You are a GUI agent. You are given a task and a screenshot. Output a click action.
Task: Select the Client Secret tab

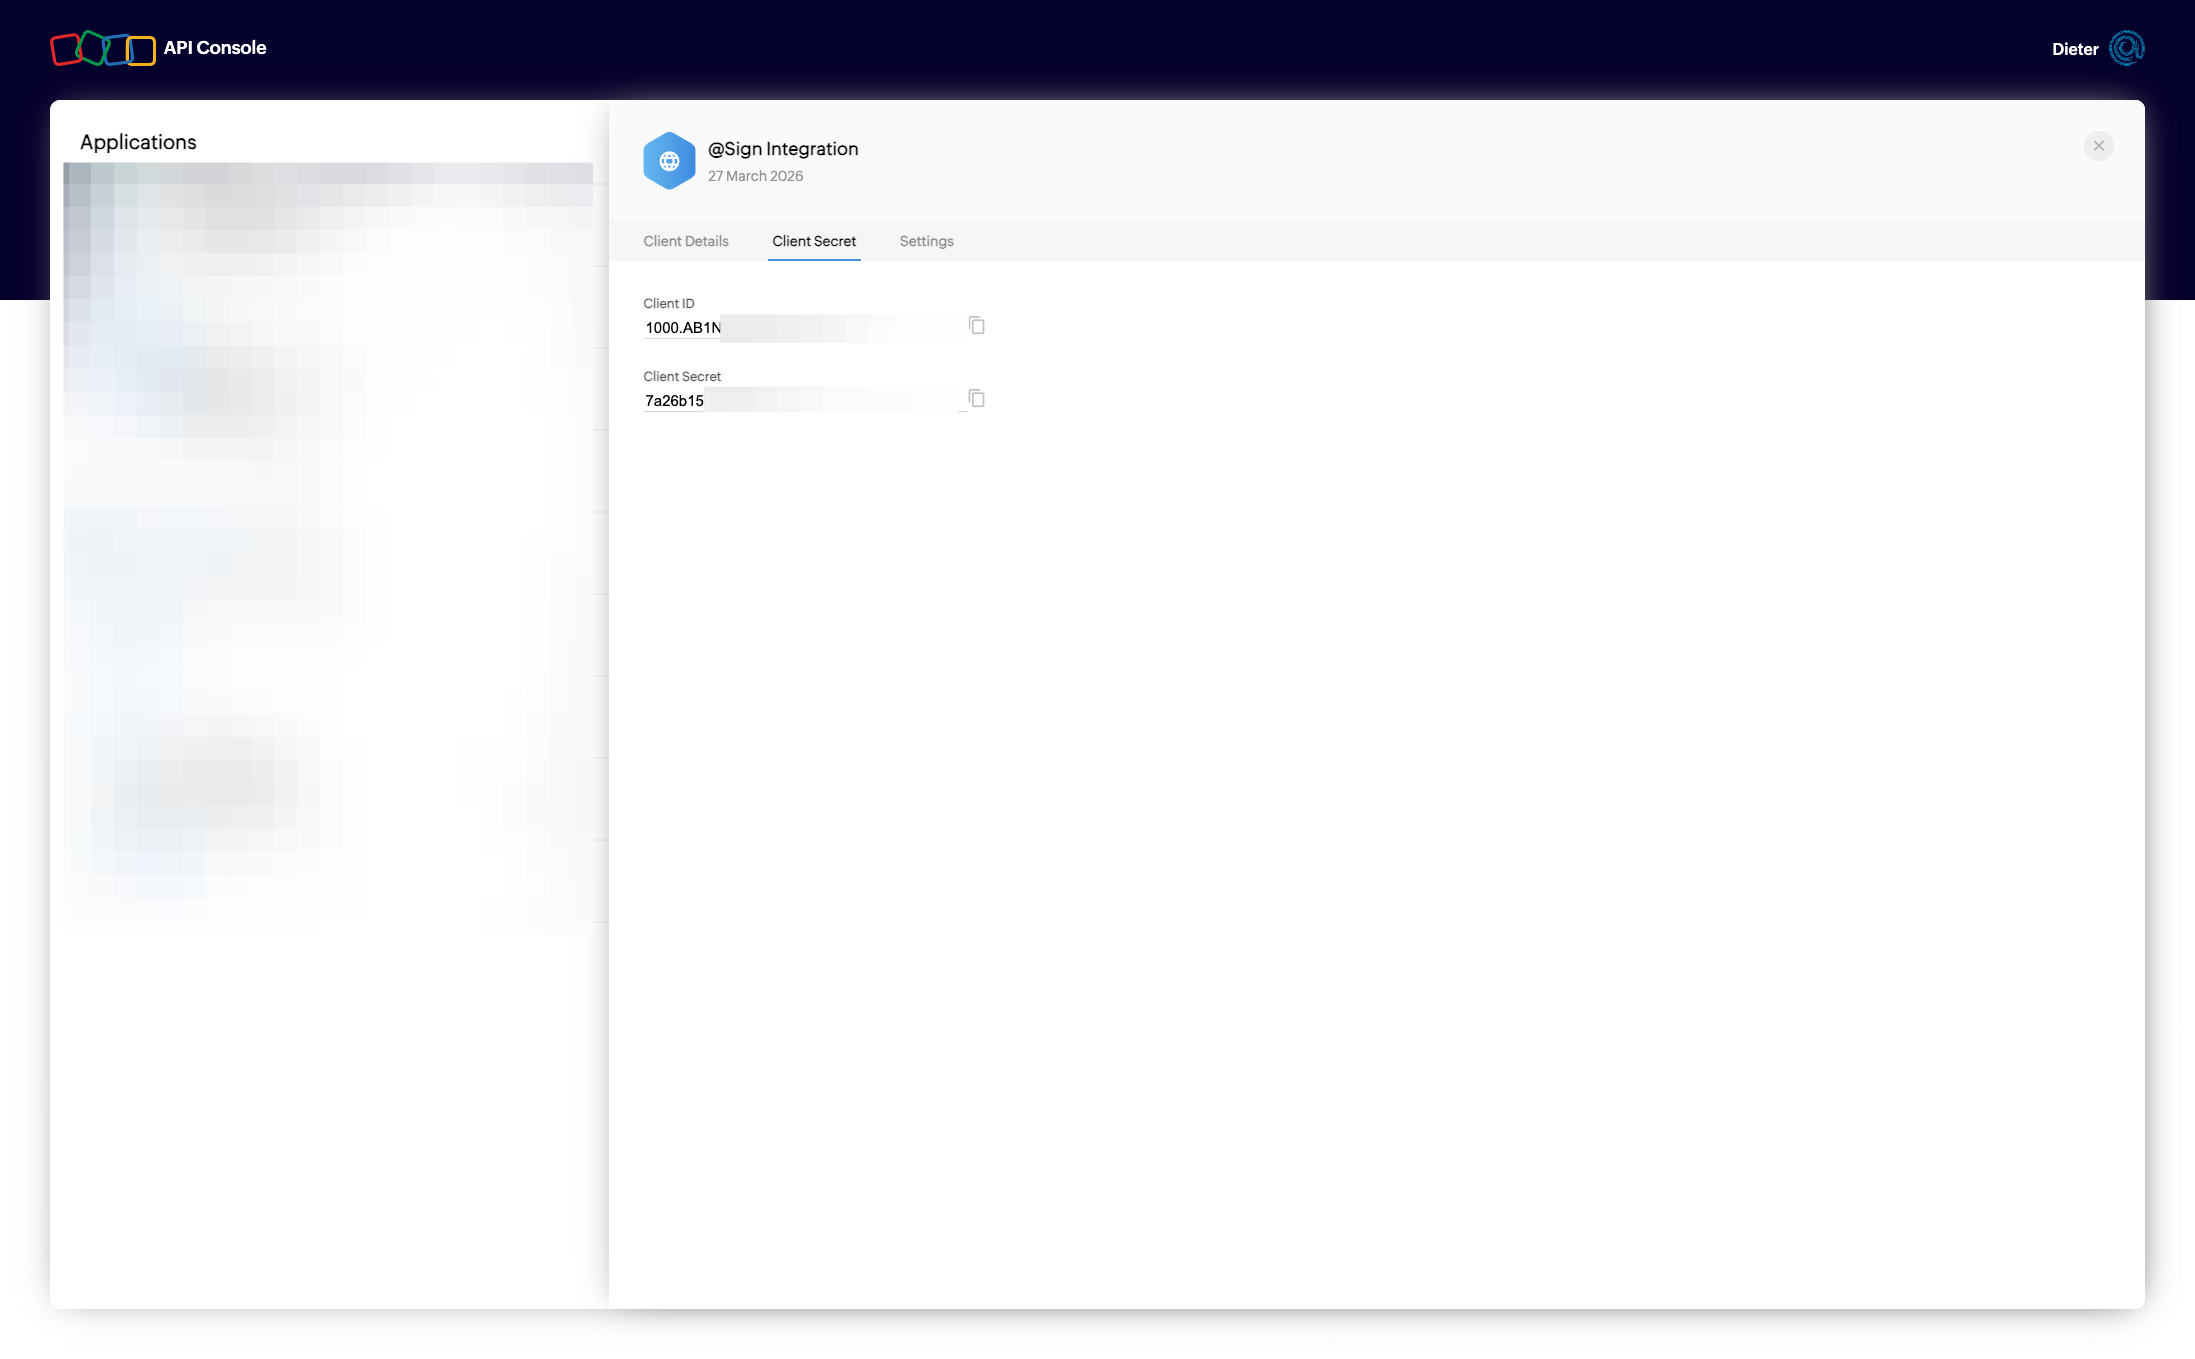tap(814, 241)
